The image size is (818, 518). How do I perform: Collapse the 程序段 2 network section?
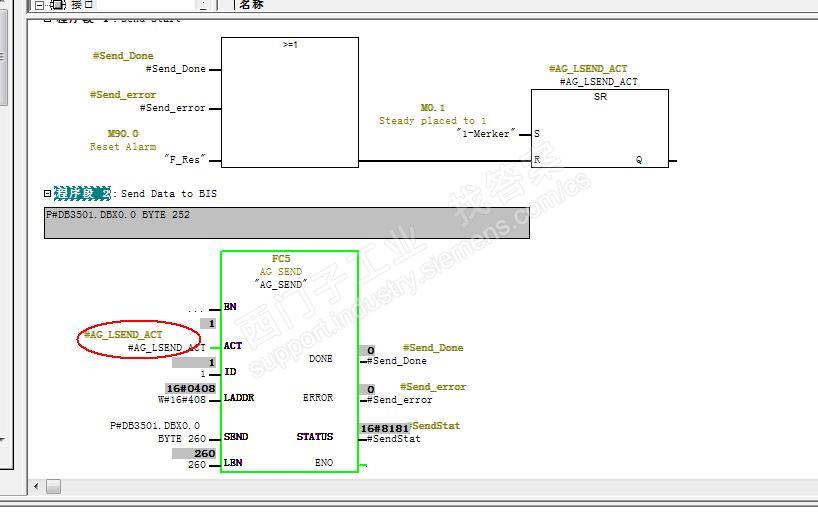[47, 194]
